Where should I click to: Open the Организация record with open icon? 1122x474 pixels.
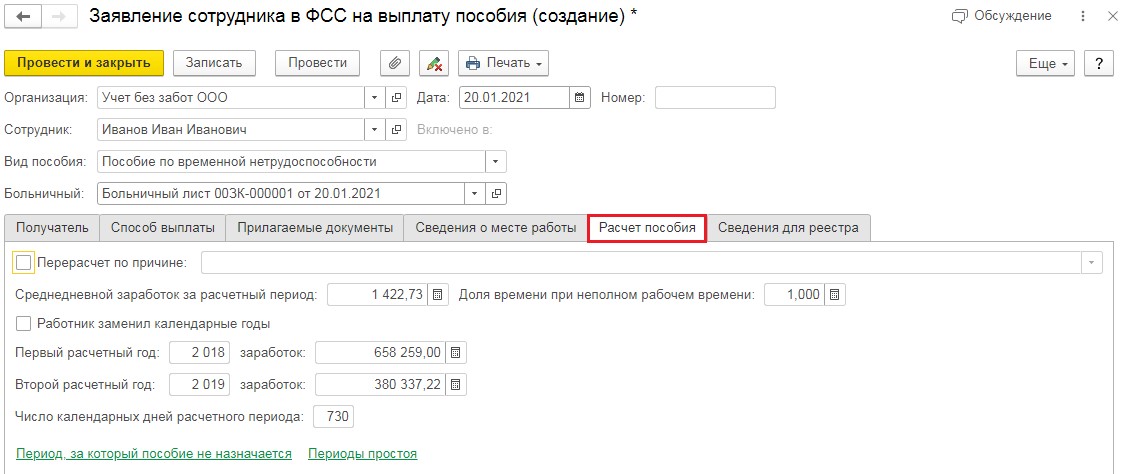(x=396, y=97)
